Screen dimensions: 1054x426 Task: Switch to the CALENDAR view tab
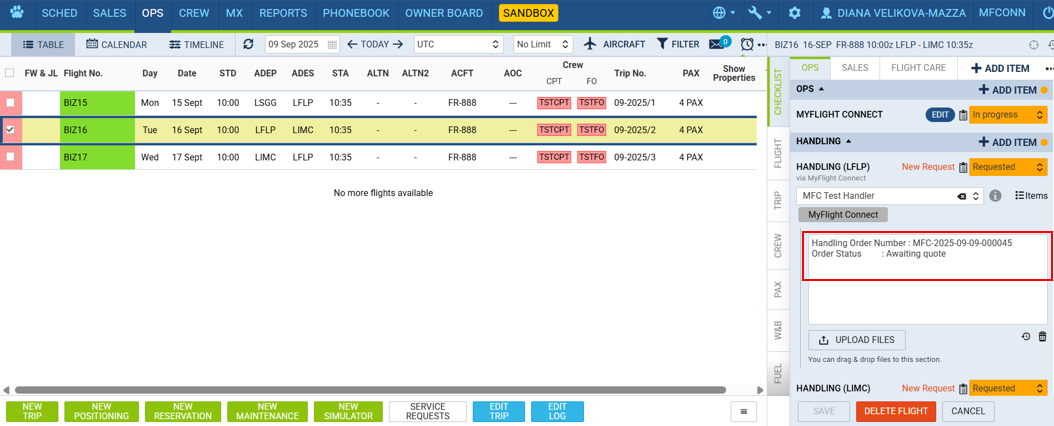pyautogui.click(x=117, y=45)
